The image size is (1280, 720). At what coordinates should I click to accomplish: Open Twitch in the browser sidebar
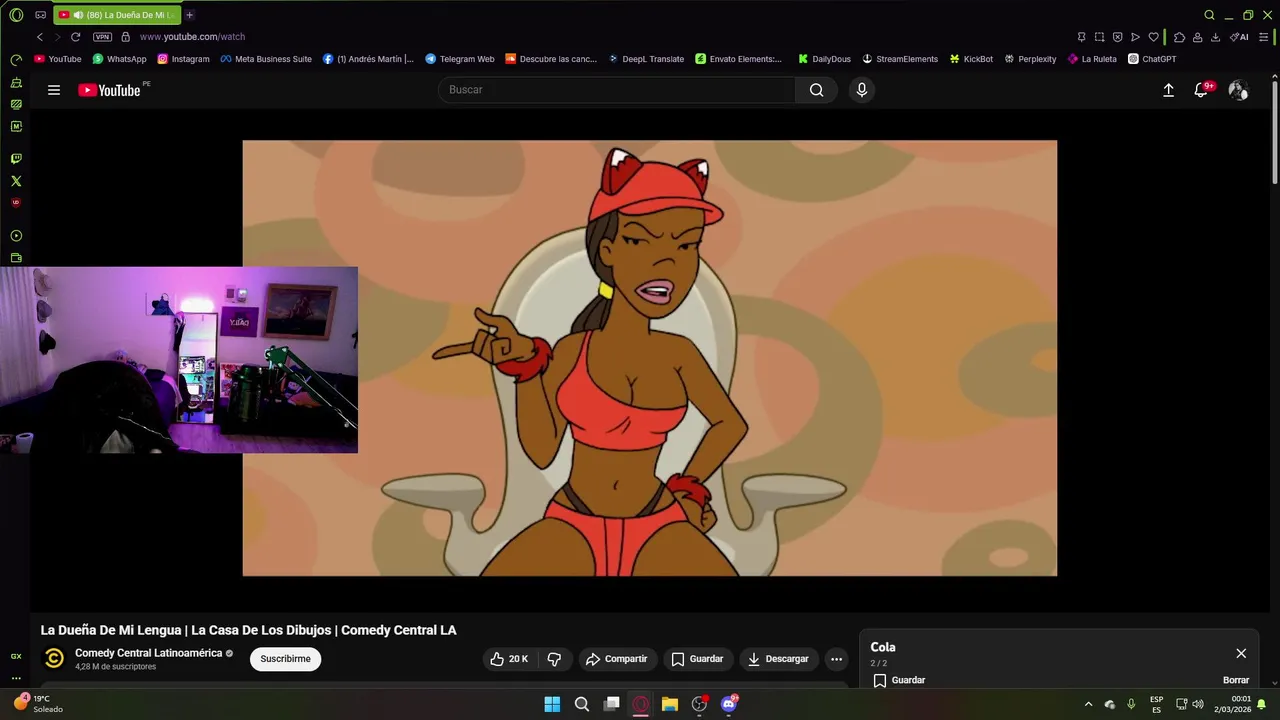click(x=16, y=159)
